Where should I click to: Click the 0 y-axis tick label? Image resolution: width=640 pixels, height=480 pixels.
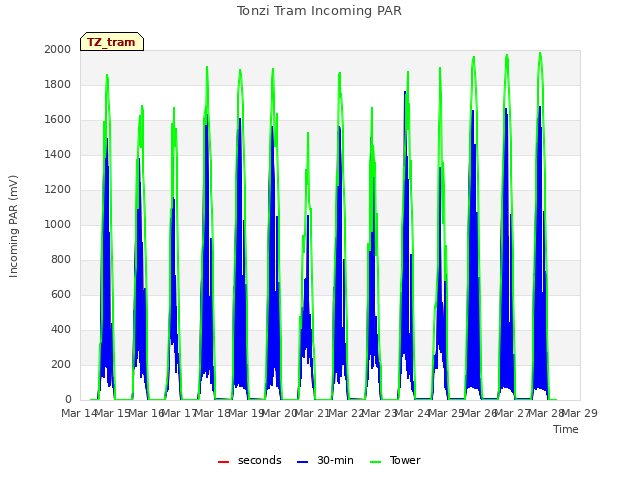68,400
